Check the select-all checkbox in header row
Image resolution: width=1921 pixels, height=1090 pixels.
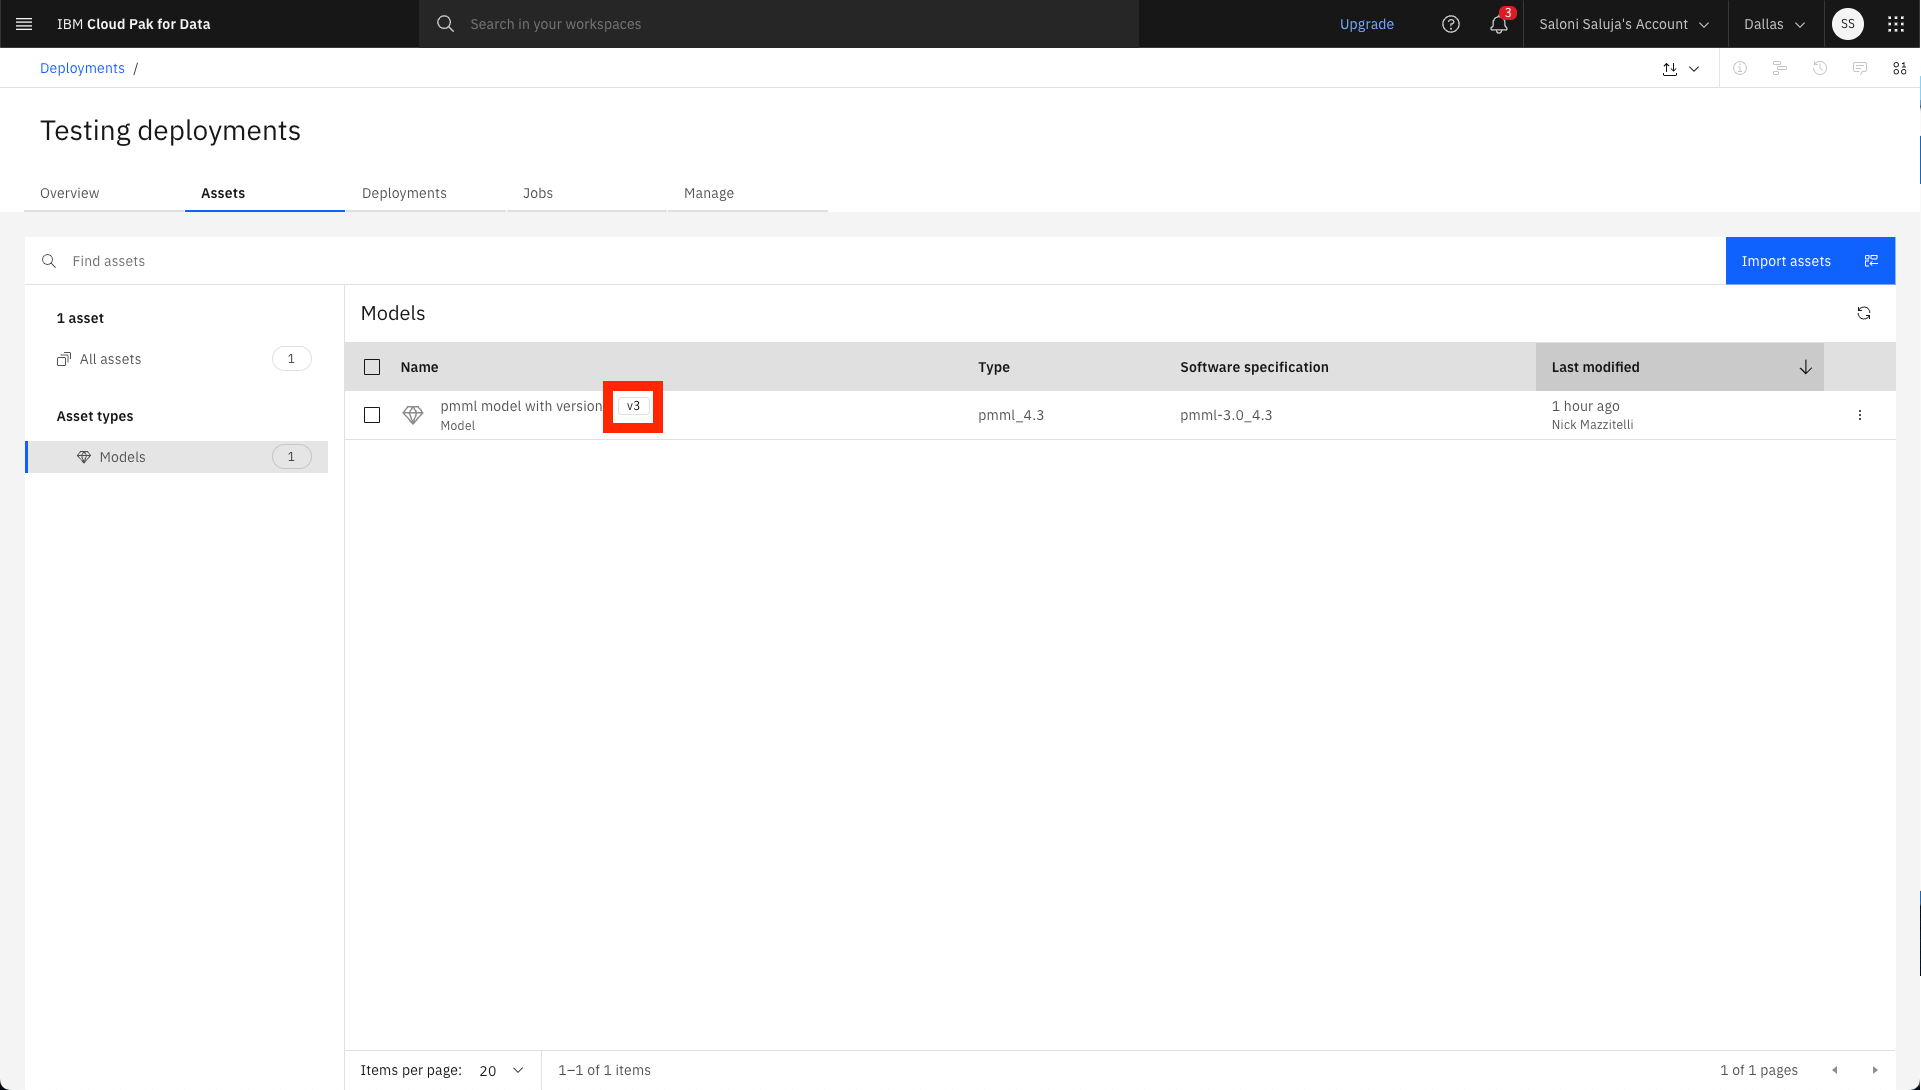pos(371,367)
